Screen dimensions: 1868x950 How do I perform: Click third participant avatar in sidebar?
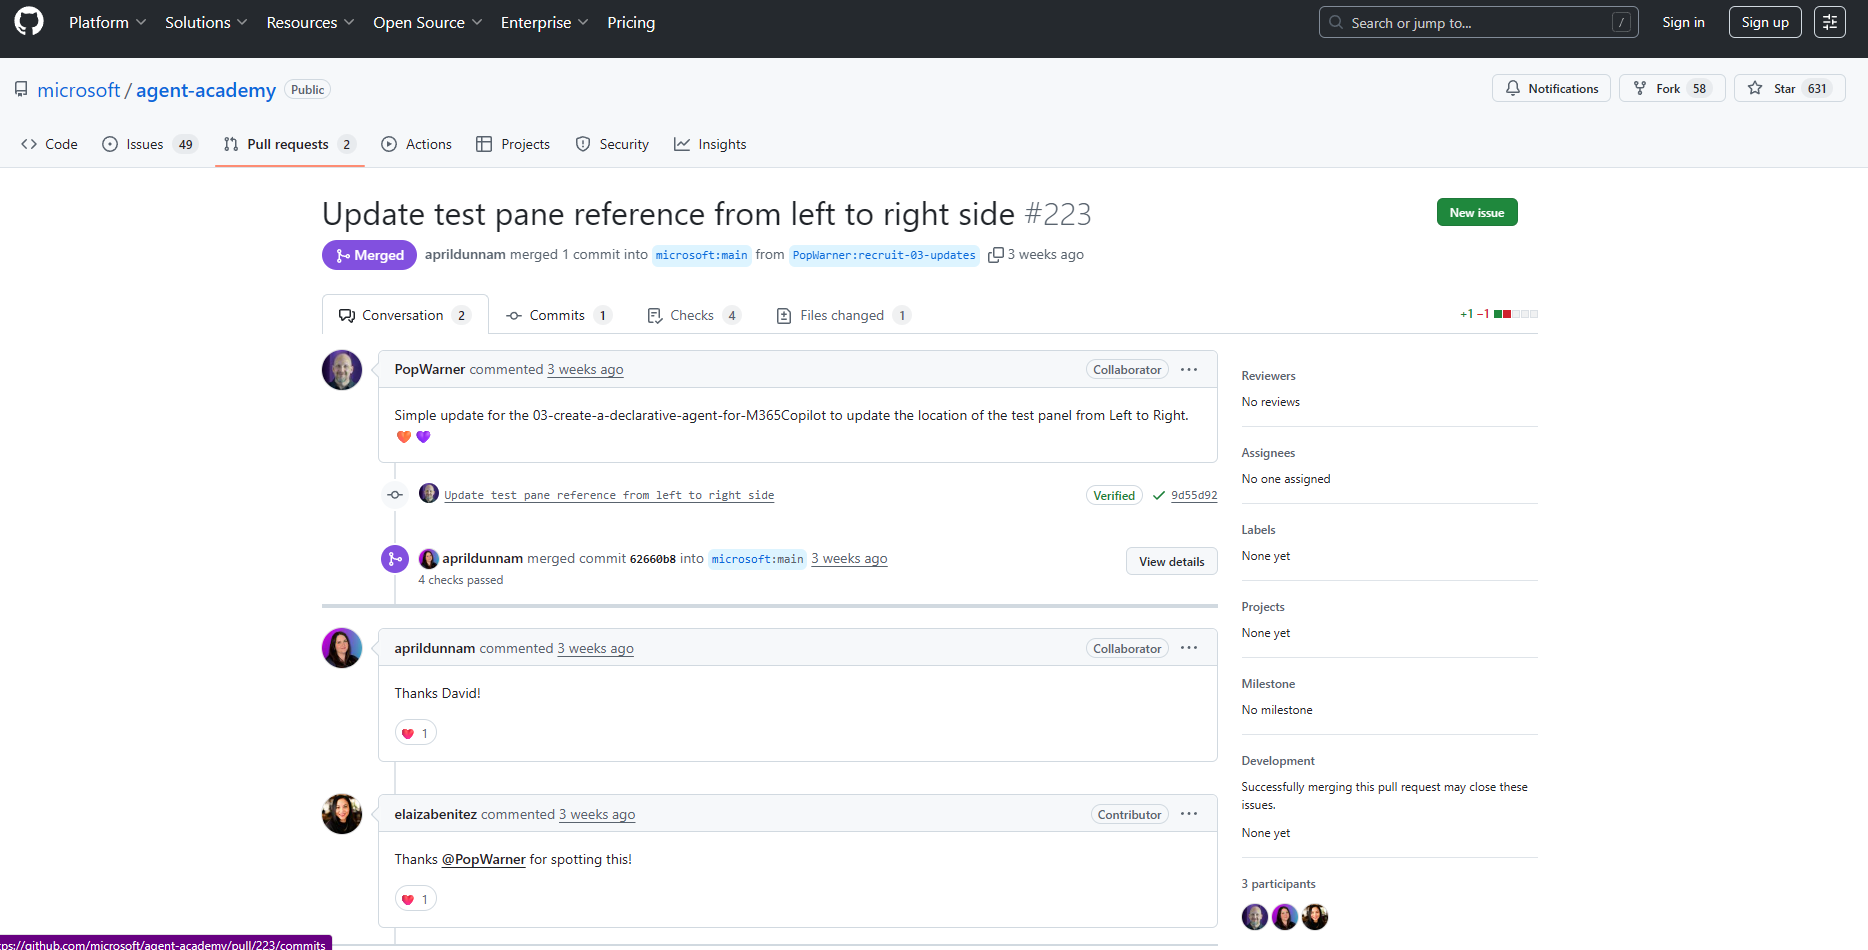[1314, 916]
